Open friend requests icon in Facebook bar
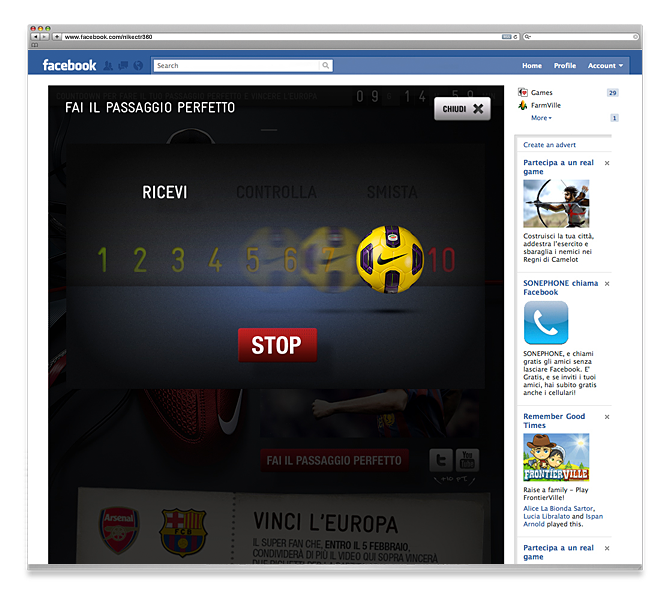The height and width of the screenshot is (607, 670). click(108, 65)
